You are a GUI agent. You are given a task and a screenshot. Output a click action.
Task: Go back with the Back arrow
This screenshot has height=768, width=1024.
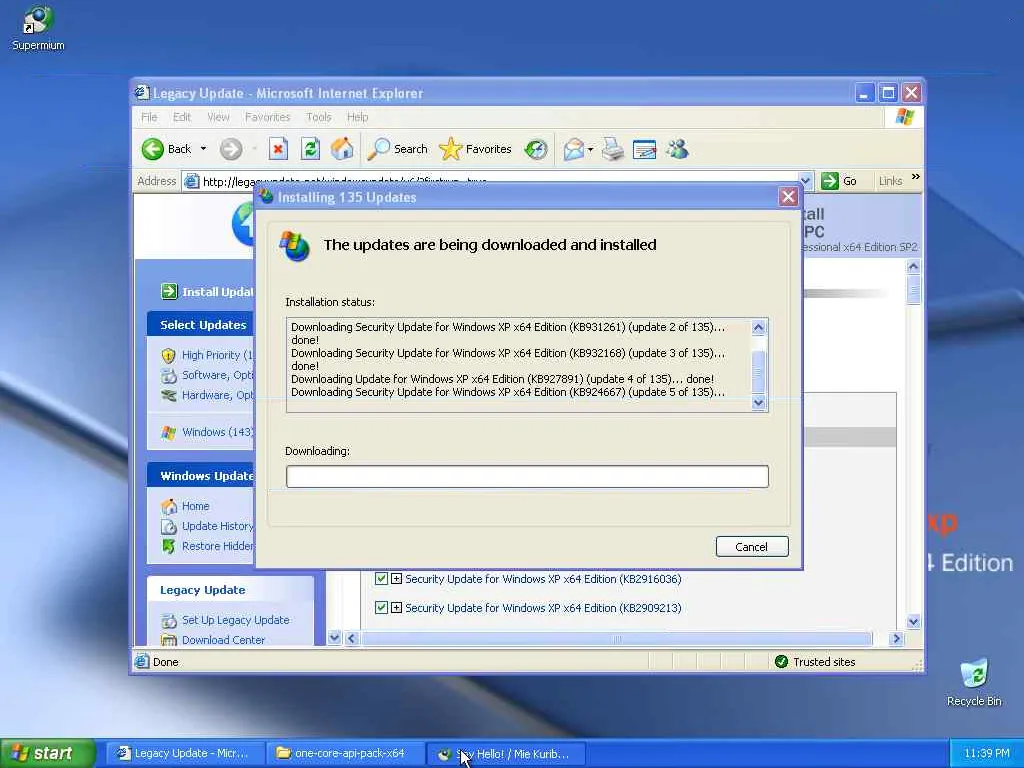tap(167, 149)
